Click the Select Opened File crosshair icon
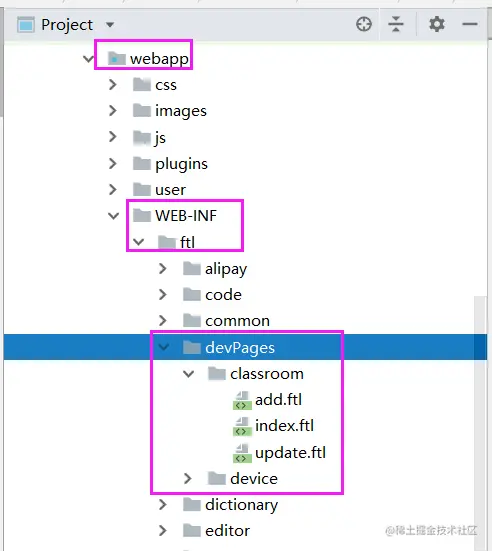 (364, 24)
